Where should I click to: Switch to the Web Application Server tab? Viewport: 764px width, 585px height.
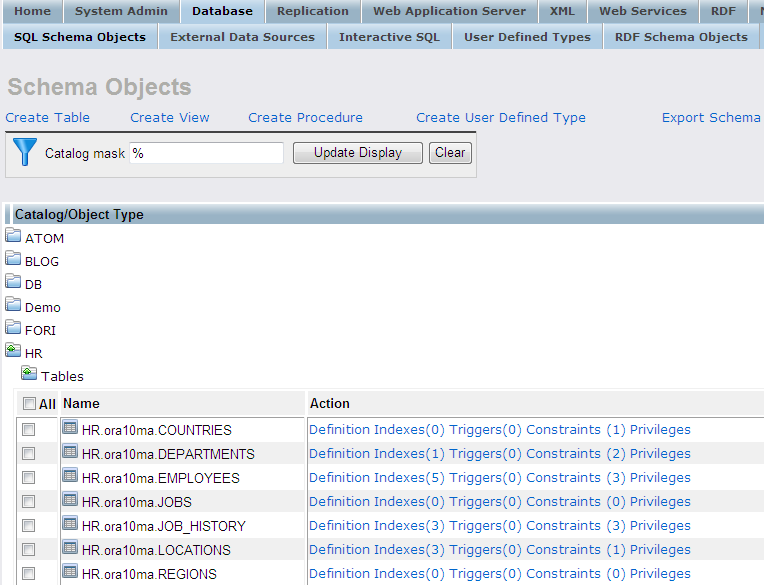(x=449, y=11)
